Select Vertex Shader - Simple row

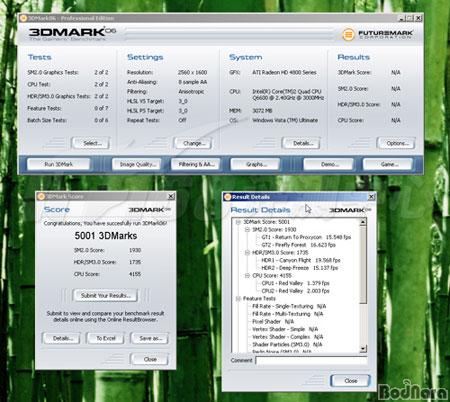[x=285, y=329]
